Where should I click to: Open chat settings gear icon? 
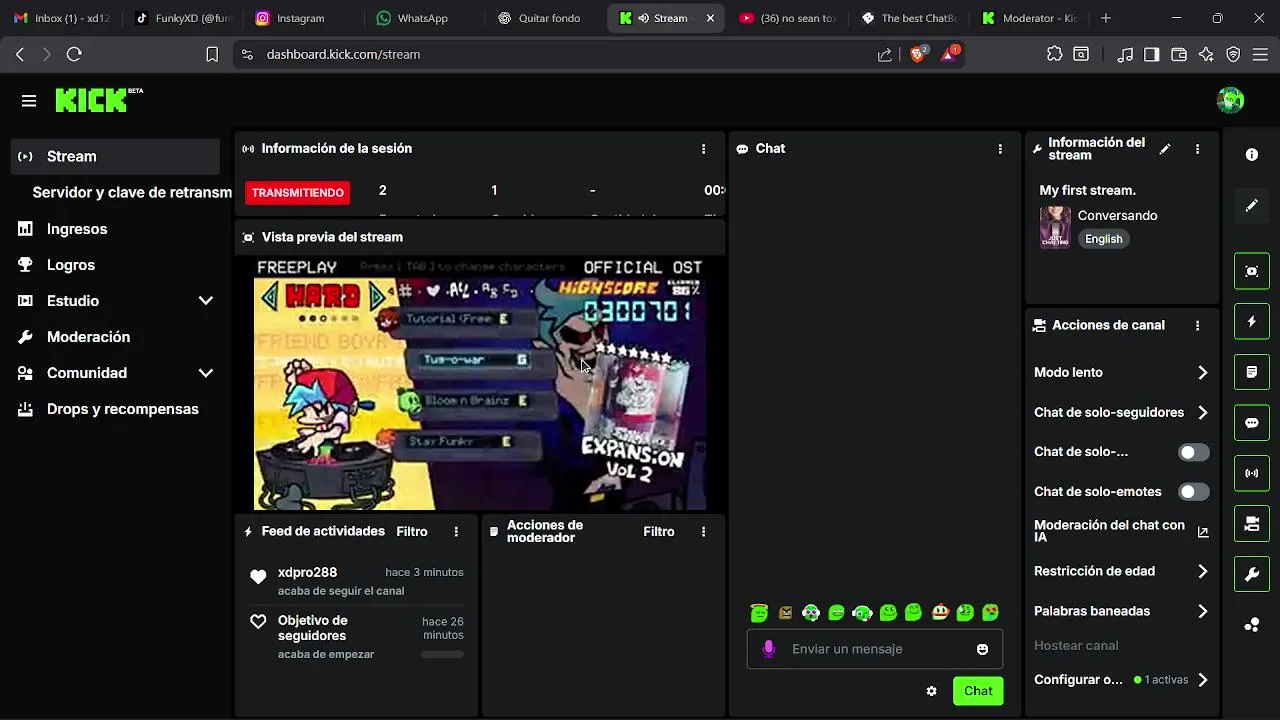[x=931, y=691]
